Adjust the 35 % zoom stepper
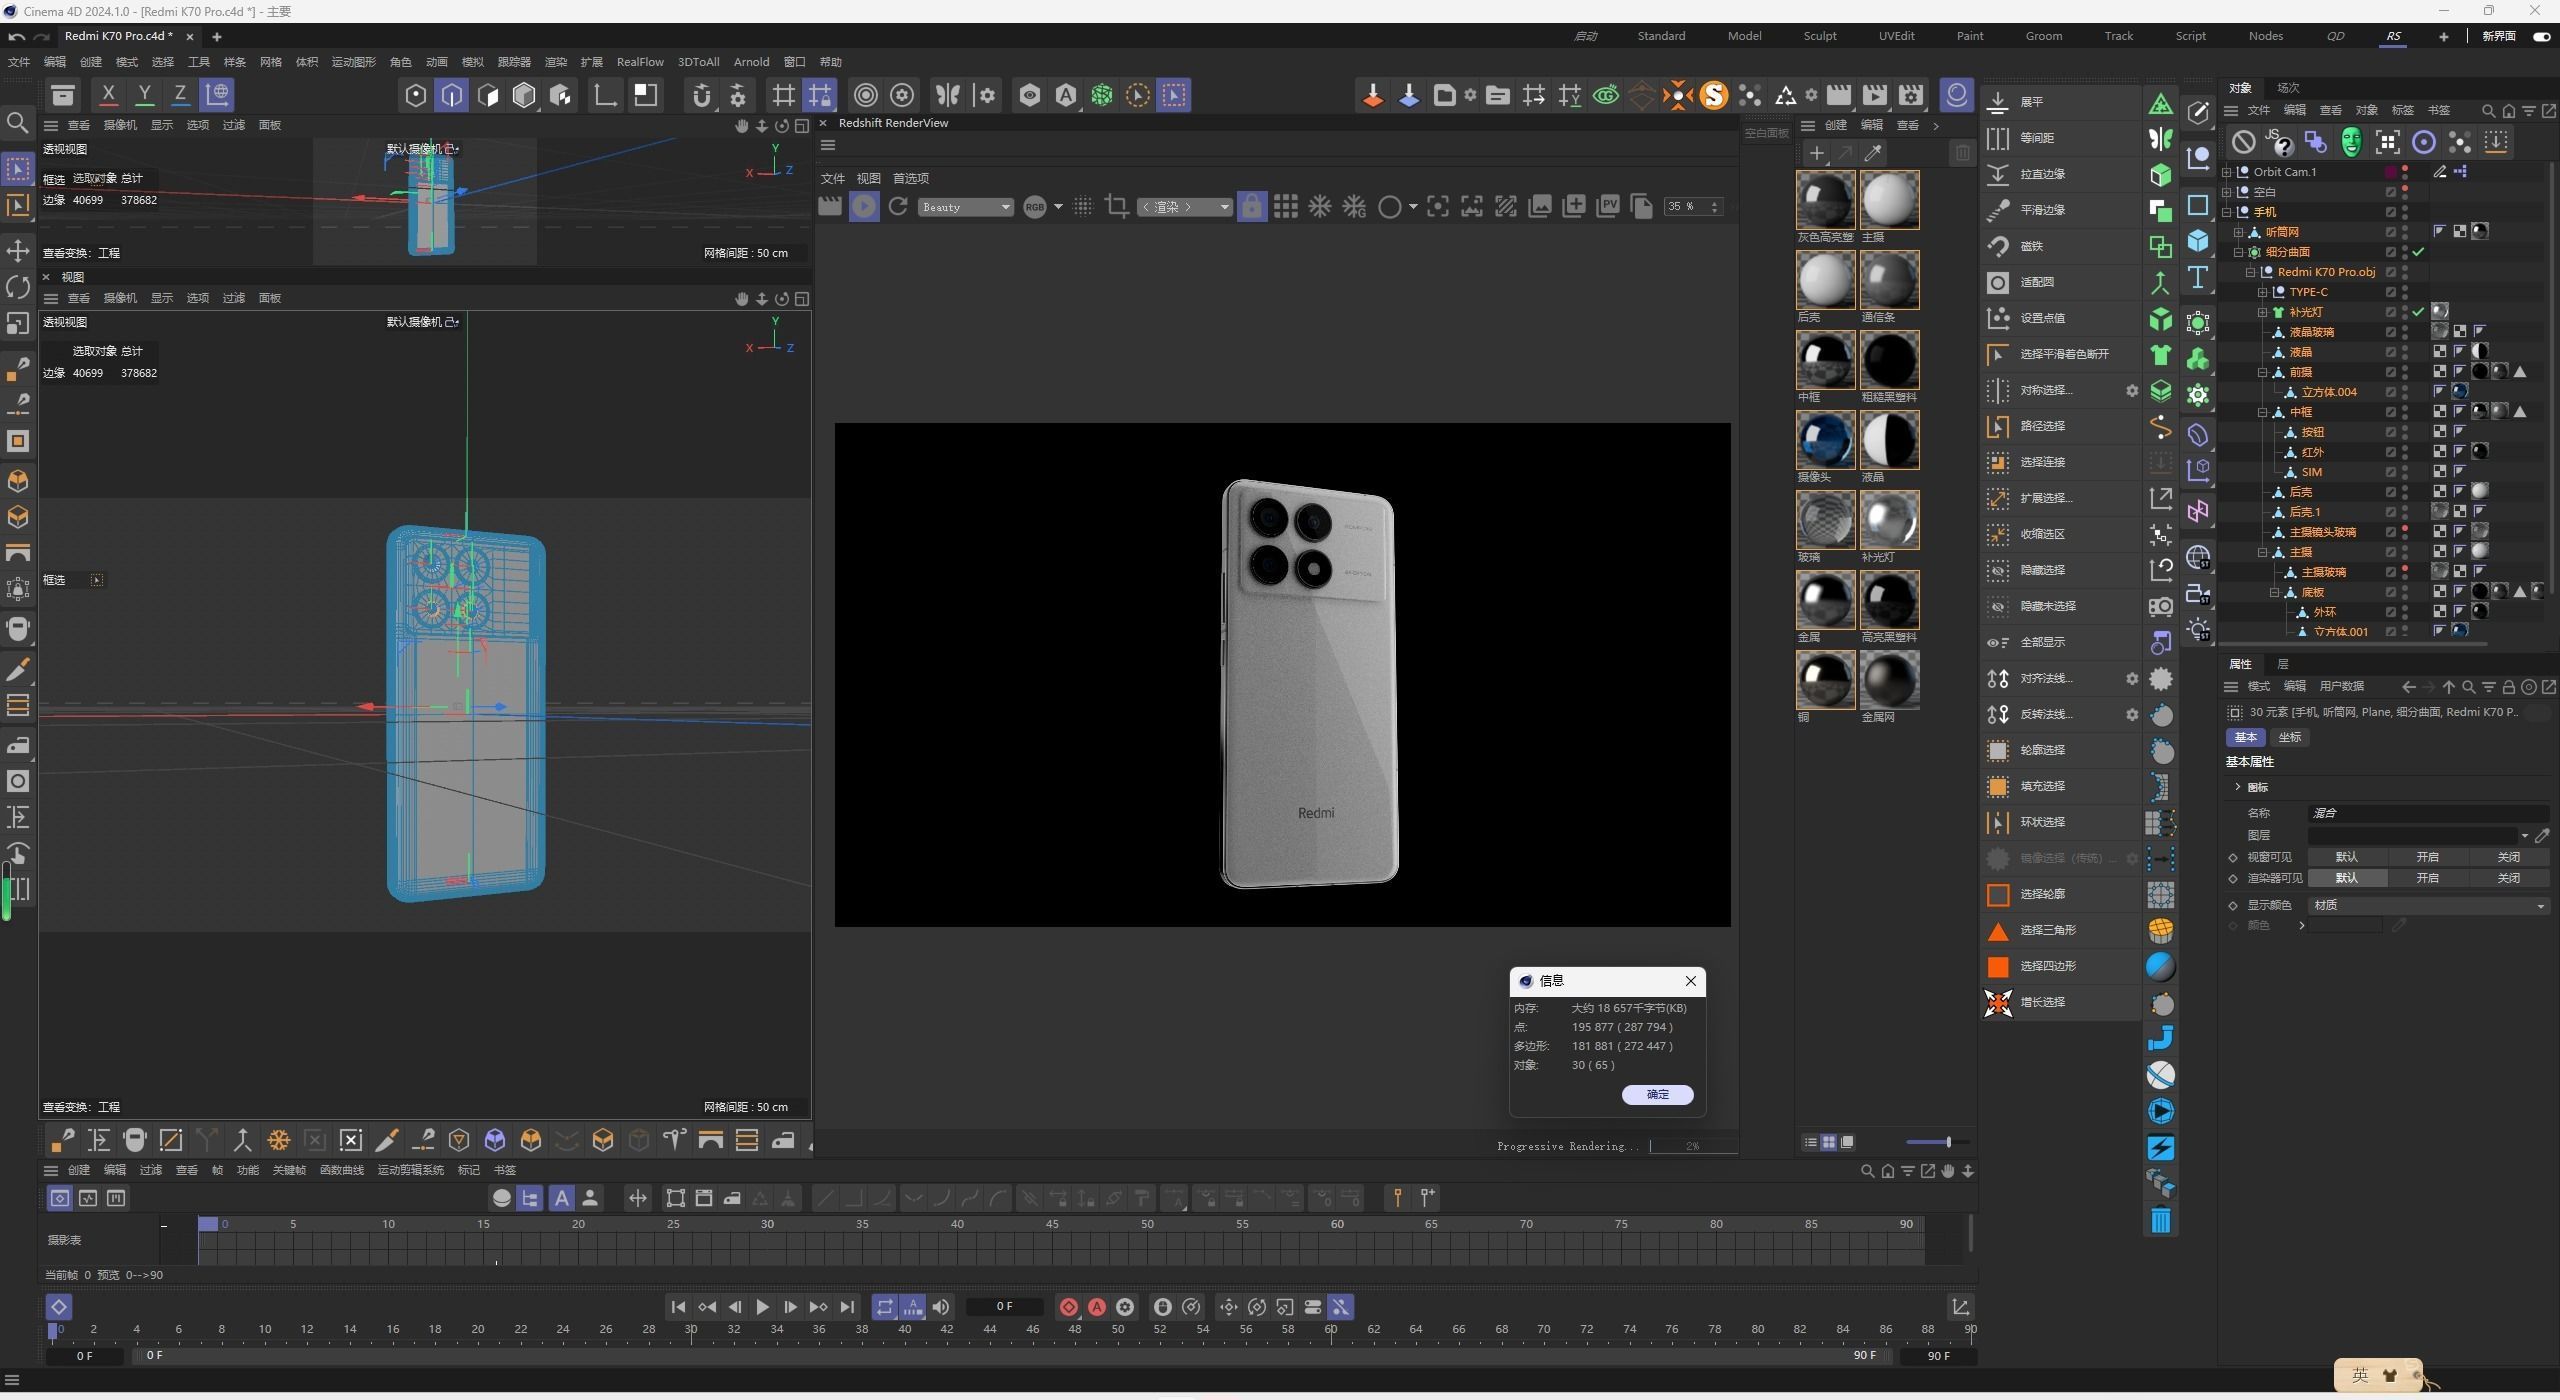 [1714, 207]
